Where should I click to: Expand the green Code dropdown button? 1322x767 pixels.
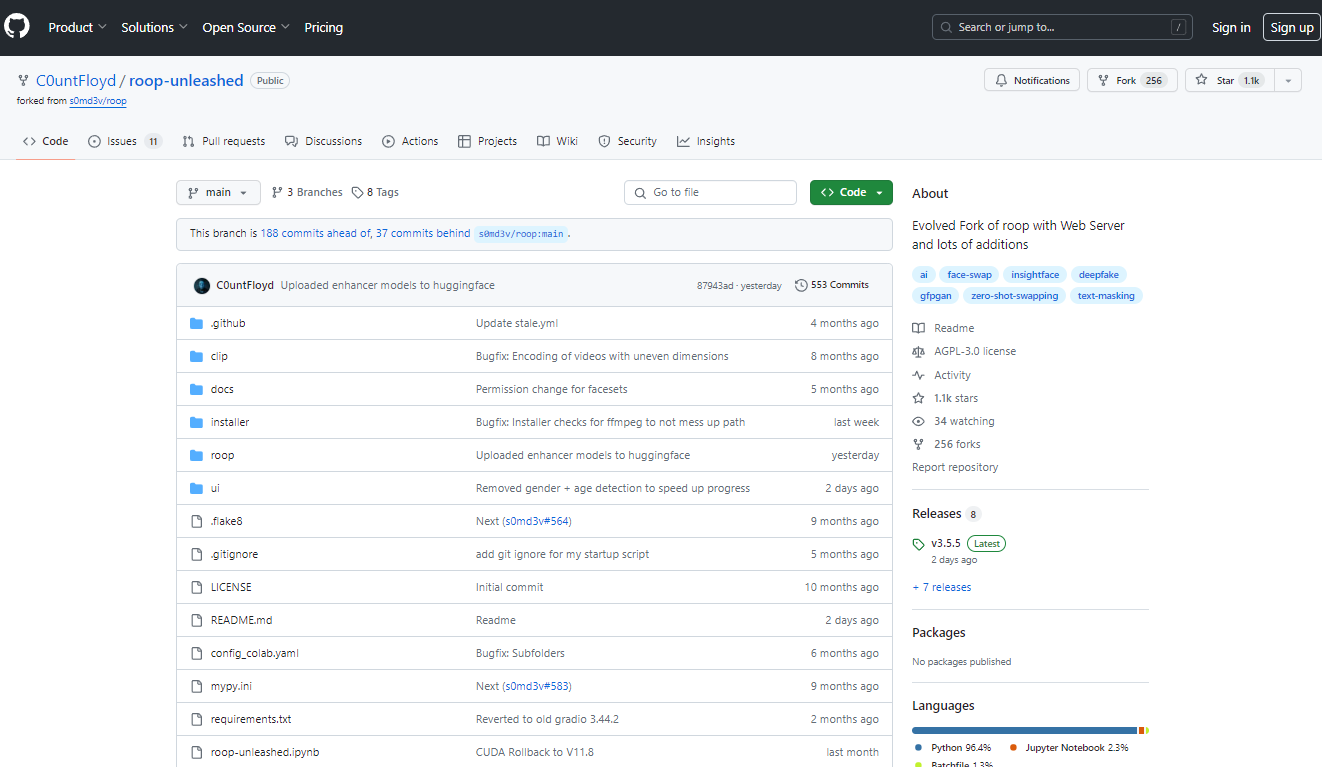point(851,193)
